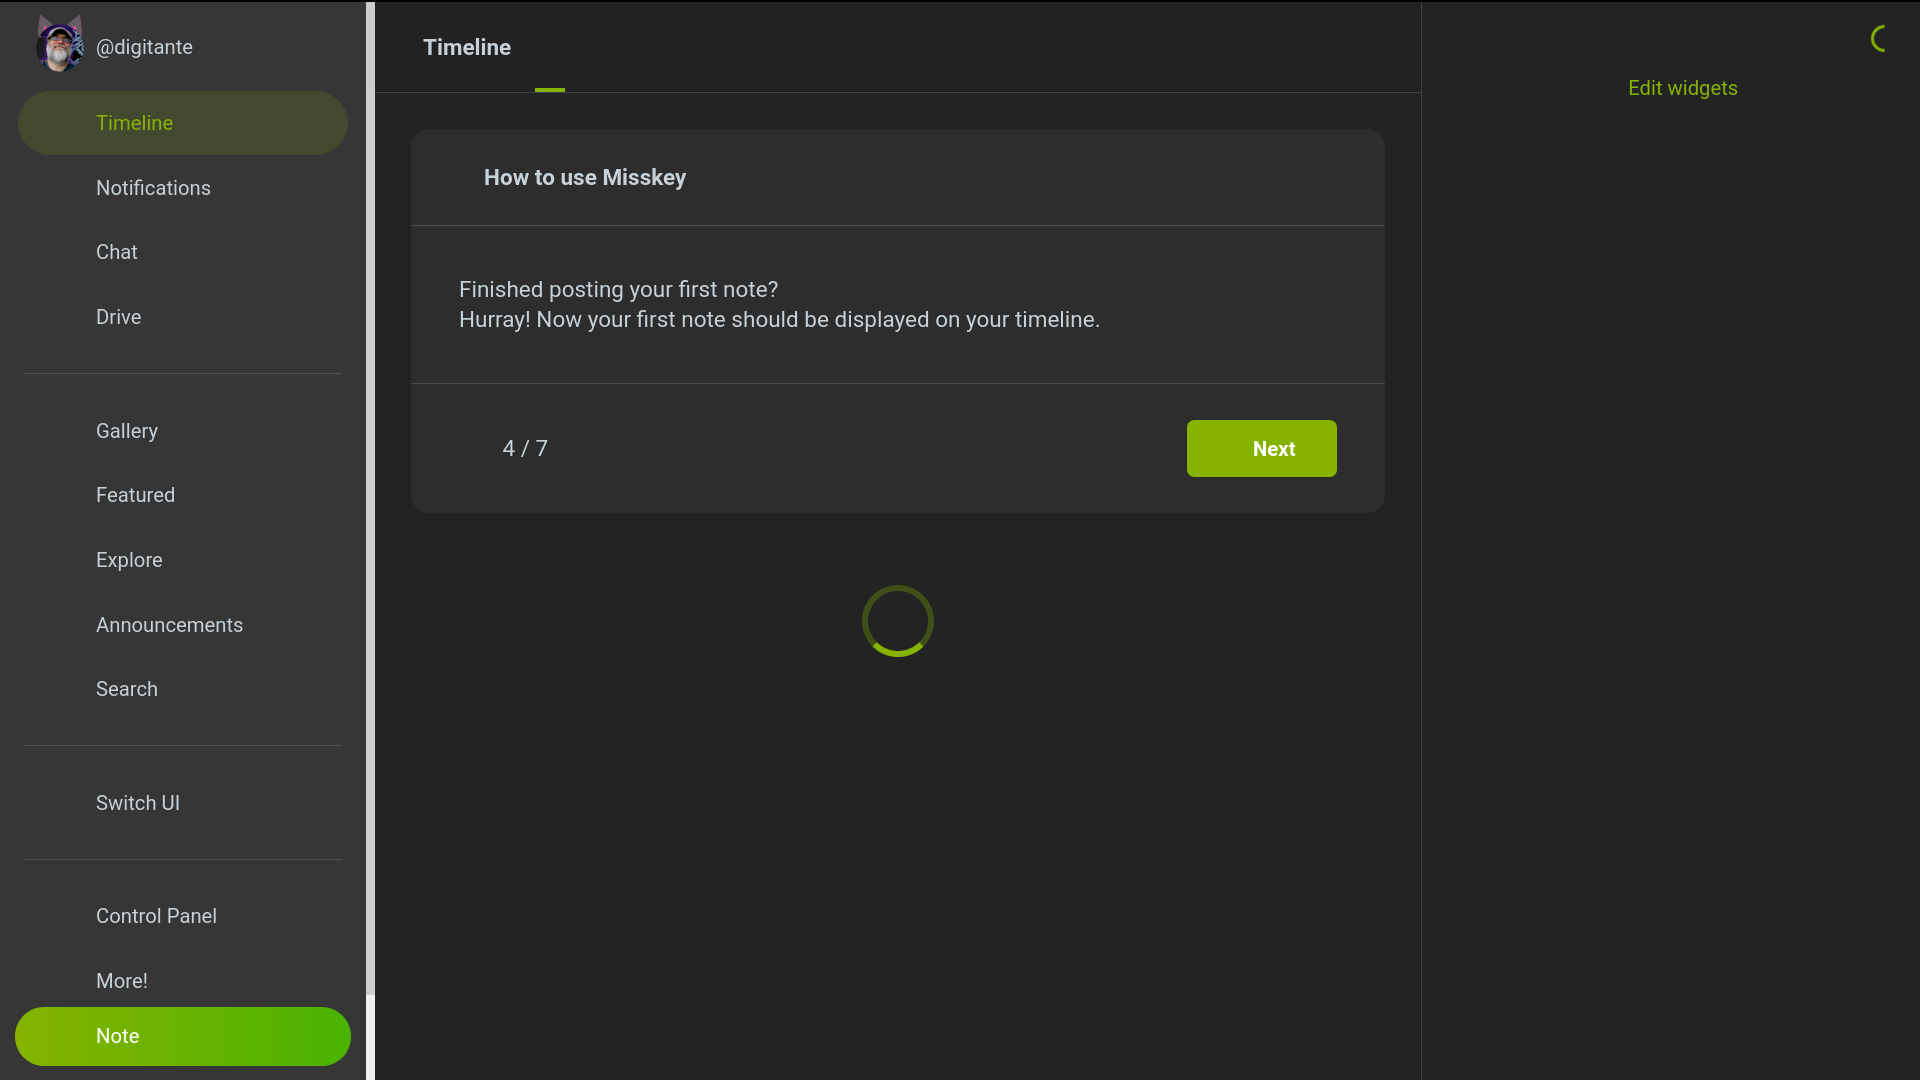Open the @digitante account menu
1920x1080 pixels.
point(144,47)
